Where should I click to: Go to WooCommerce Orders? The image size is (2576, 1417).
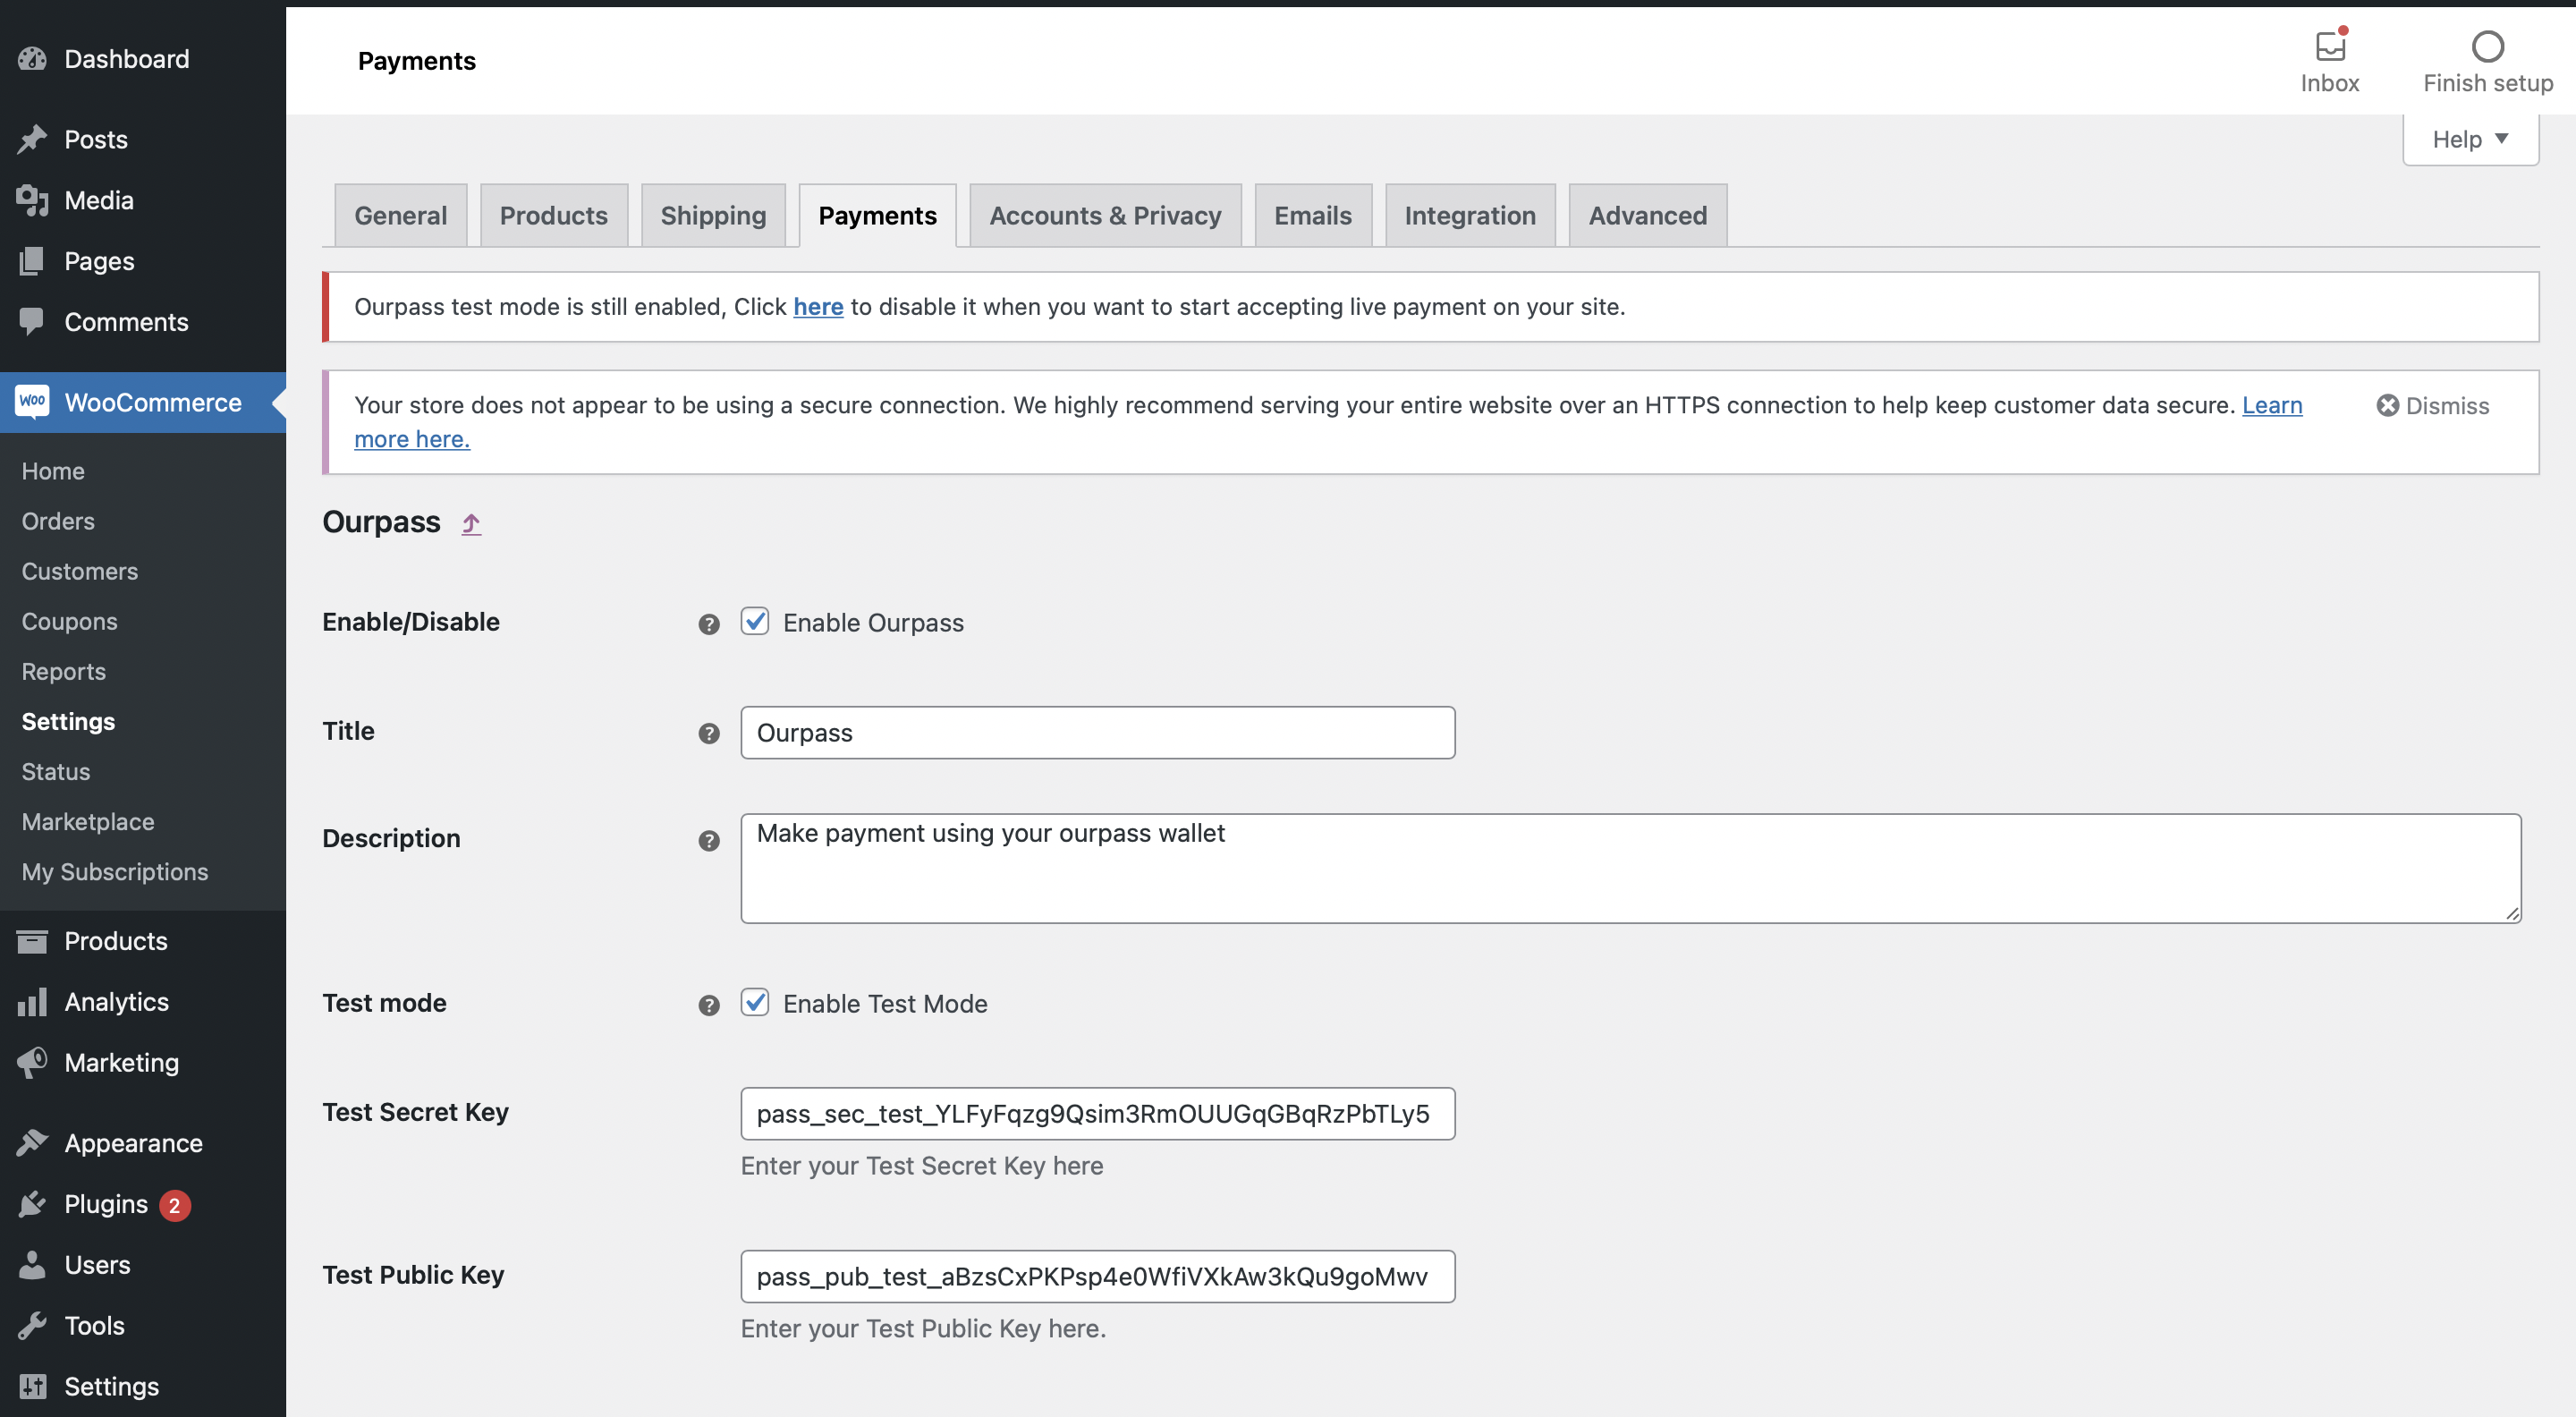pos(58,521)
